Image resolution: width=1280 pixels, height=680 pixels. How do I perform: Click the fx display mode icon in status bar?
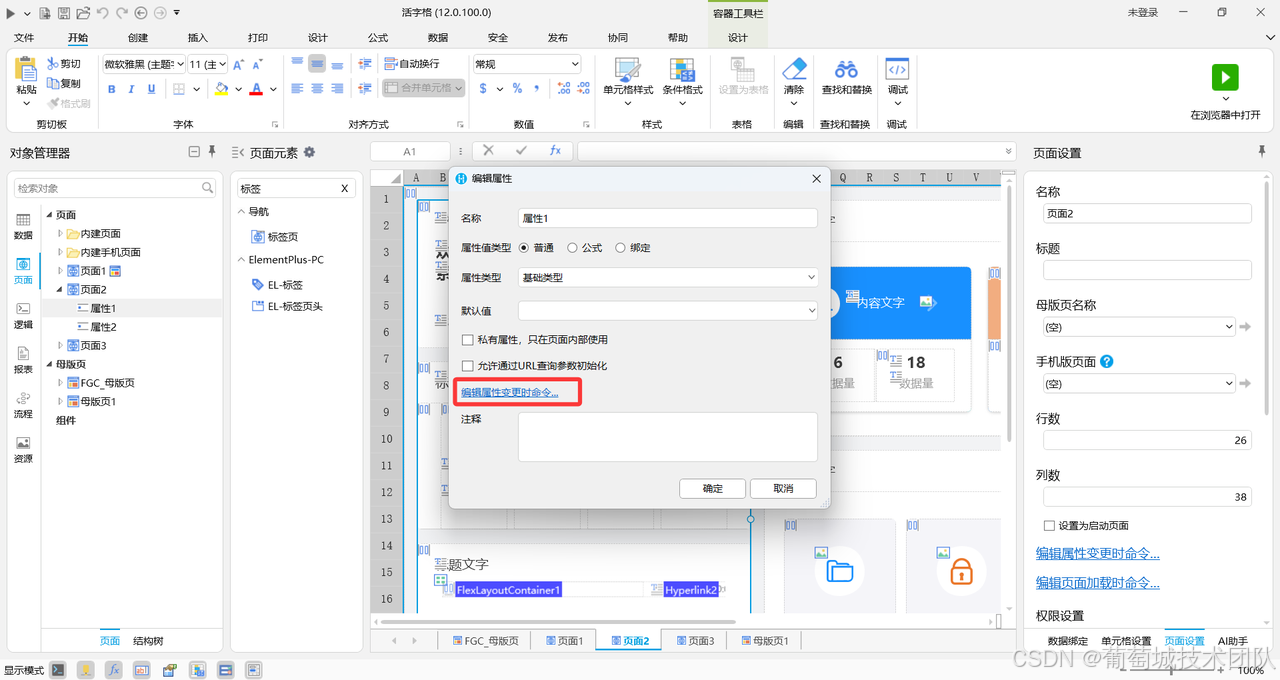pos(114,670)
